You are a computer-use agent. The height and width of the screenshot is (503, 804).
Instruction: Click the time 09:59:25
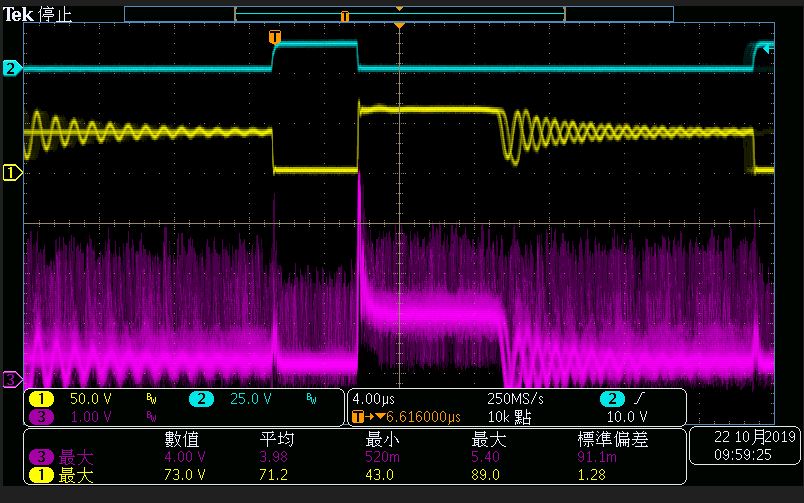[742, 455]
